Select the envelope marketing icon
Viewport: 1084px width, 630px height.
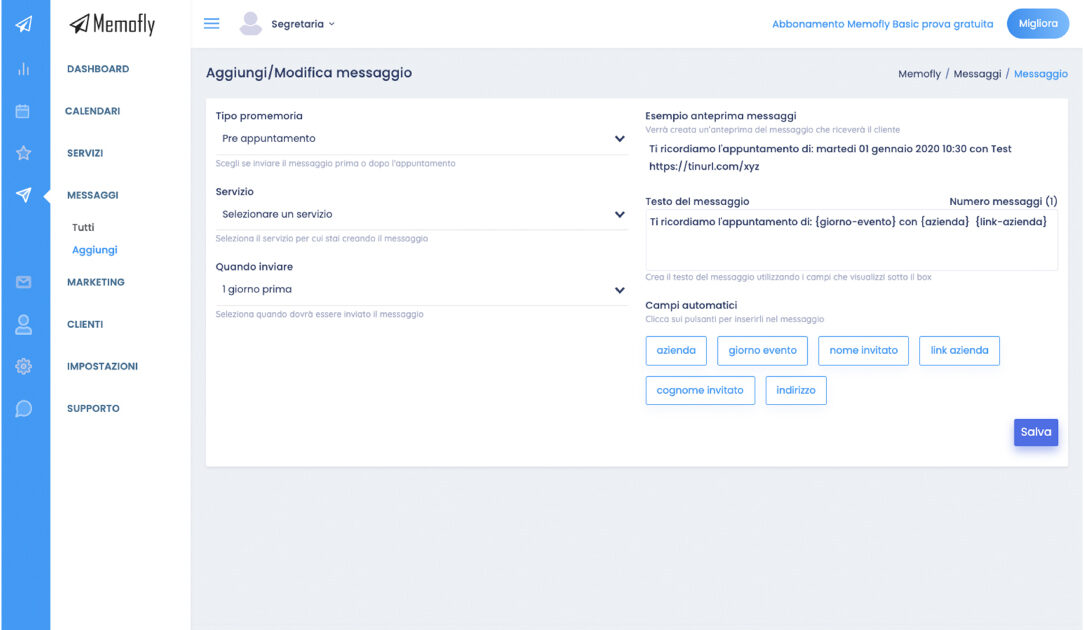tap(24, 282)
